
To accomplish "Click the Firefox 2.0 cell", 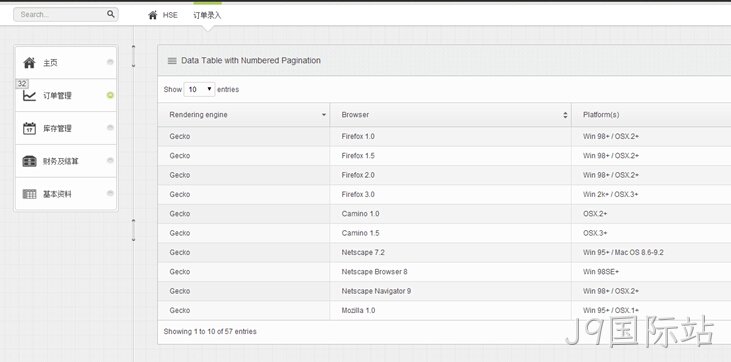I will coord(450,175).
